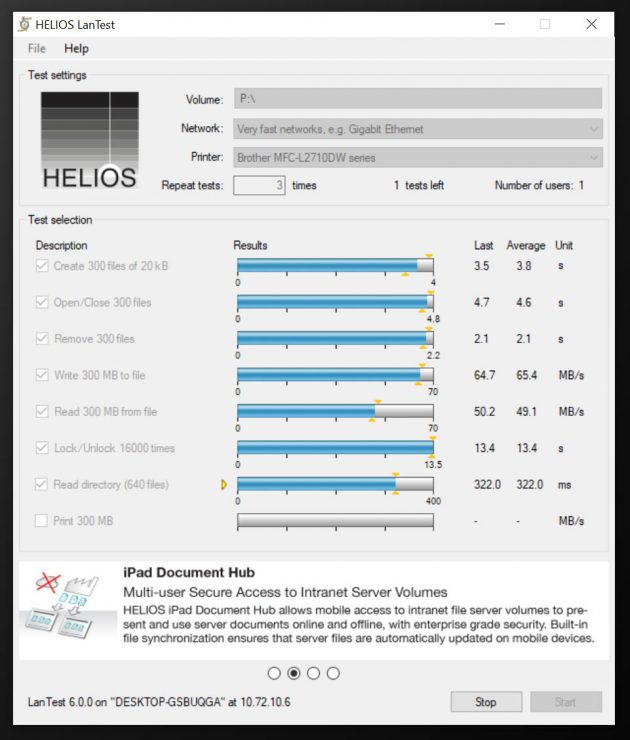Click the LanTest 6.0.0 status text
The image size is (630, 740).
[x=159, y=702]
